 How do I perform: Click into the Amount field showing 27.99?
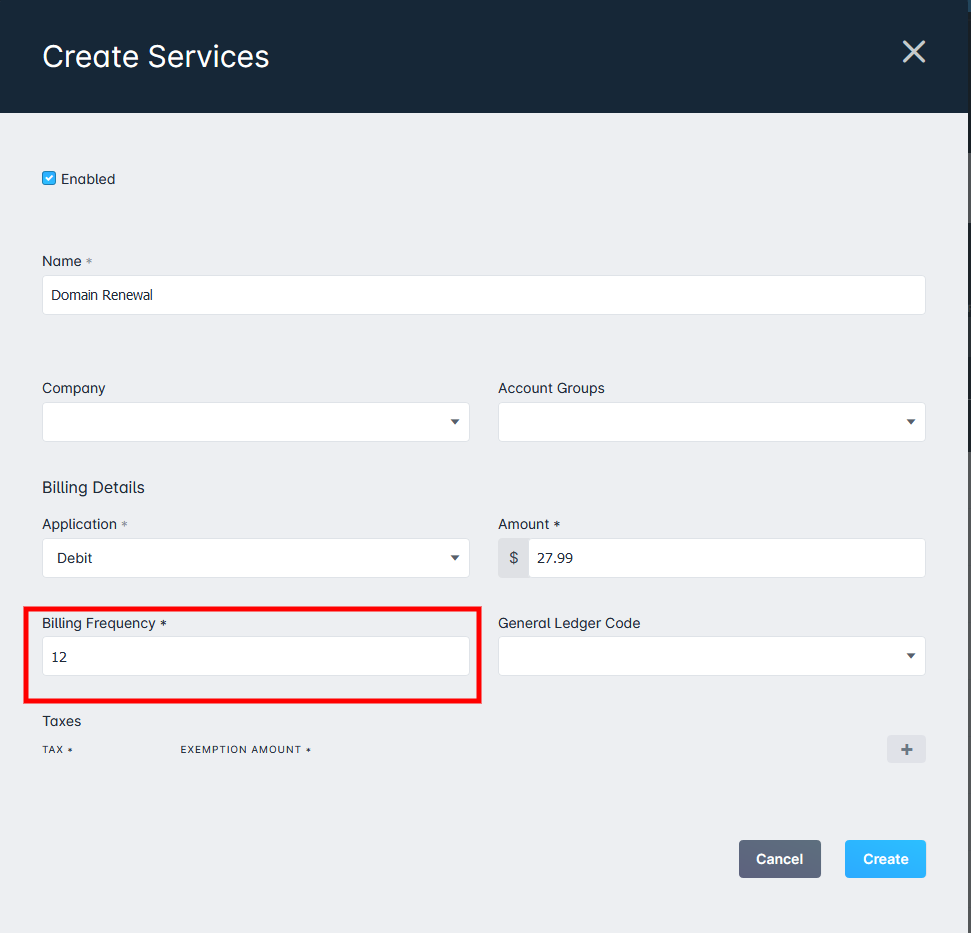pyautogui.click(x=727, y=558)
